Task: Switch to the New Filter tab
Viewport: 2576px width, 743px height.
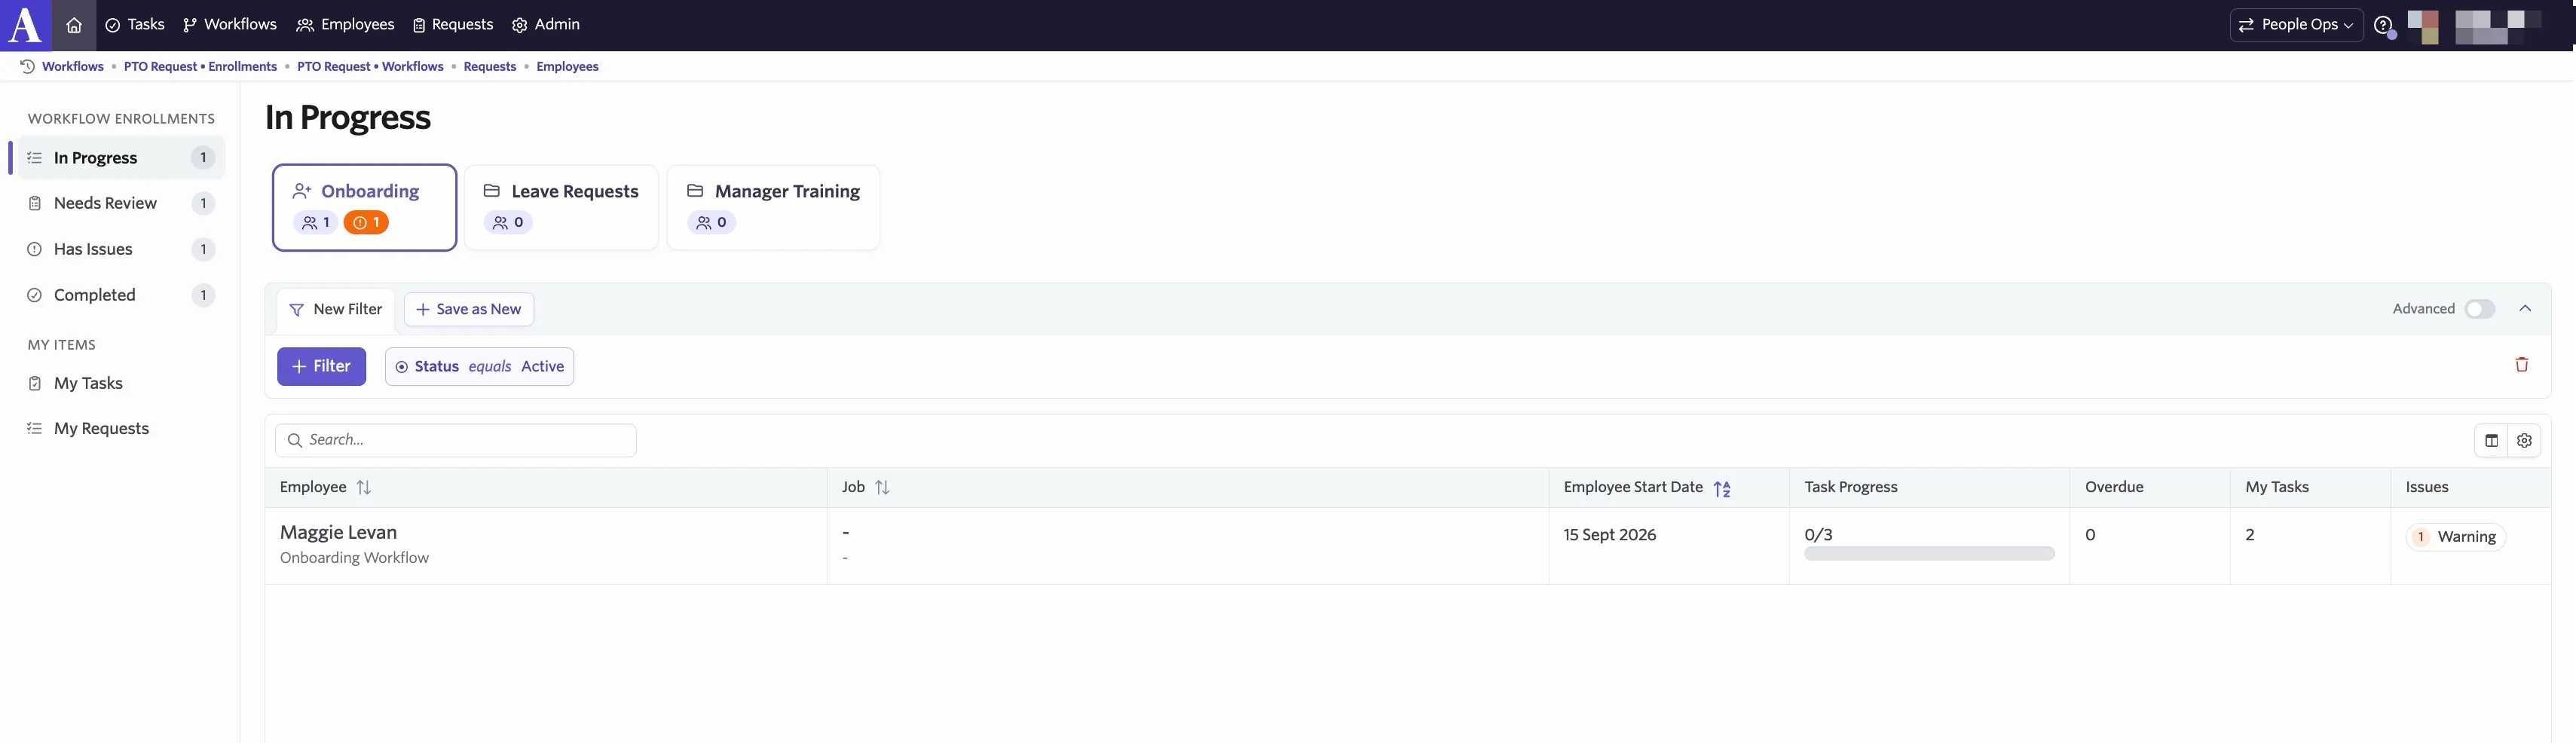Action: point(336,310)
